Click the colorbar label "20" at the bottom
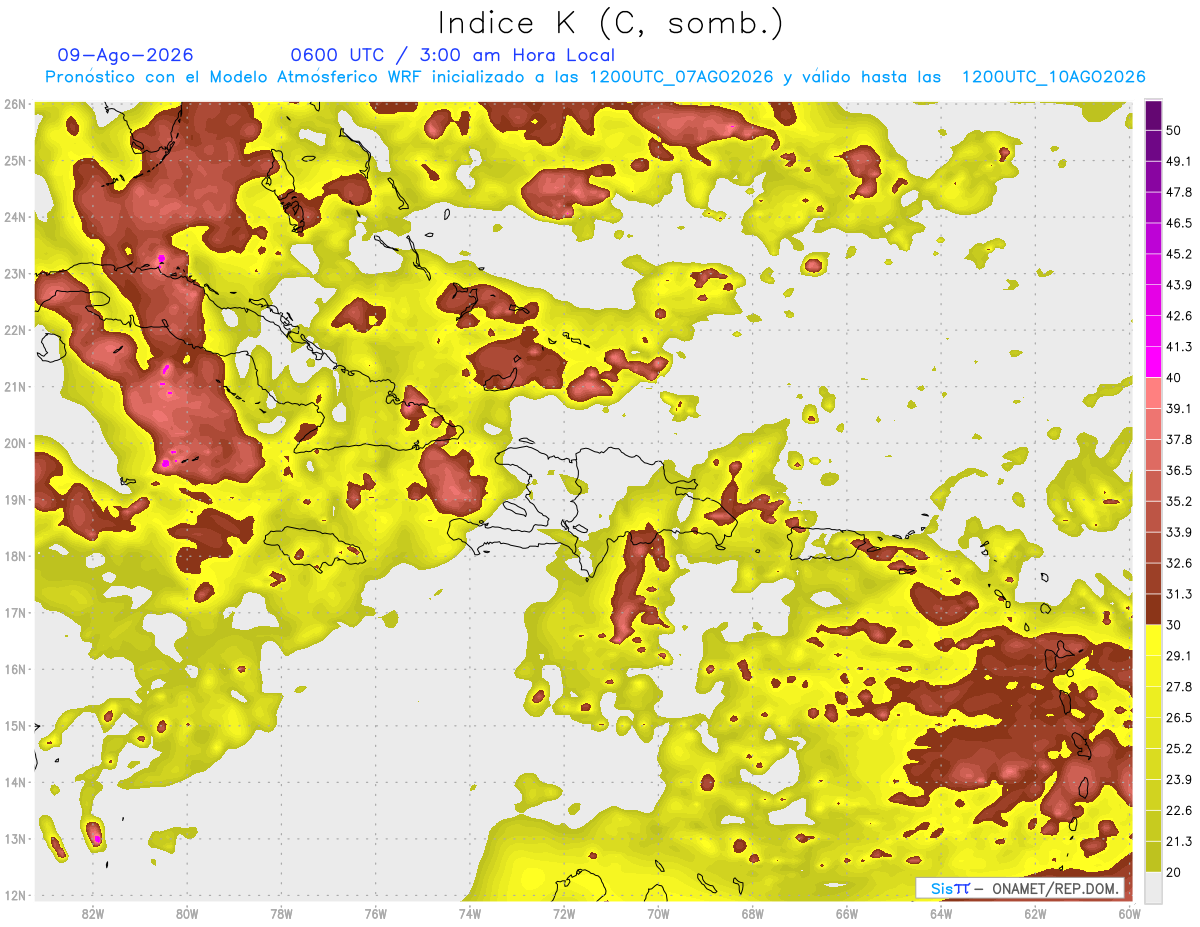The width and height of the screenshot is (1200, 927). [x=1174, y=872]
